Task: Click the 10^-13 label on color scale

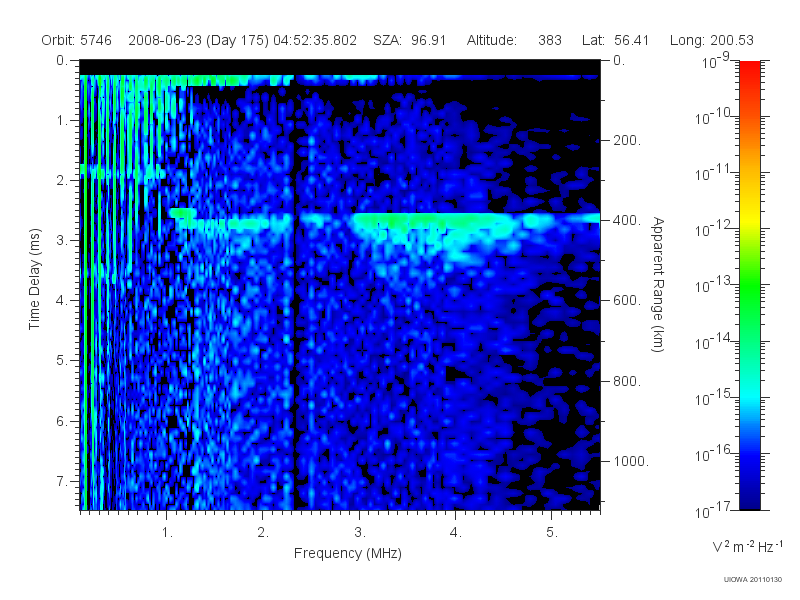Action: pyautogui.click(x=713, y=285)
